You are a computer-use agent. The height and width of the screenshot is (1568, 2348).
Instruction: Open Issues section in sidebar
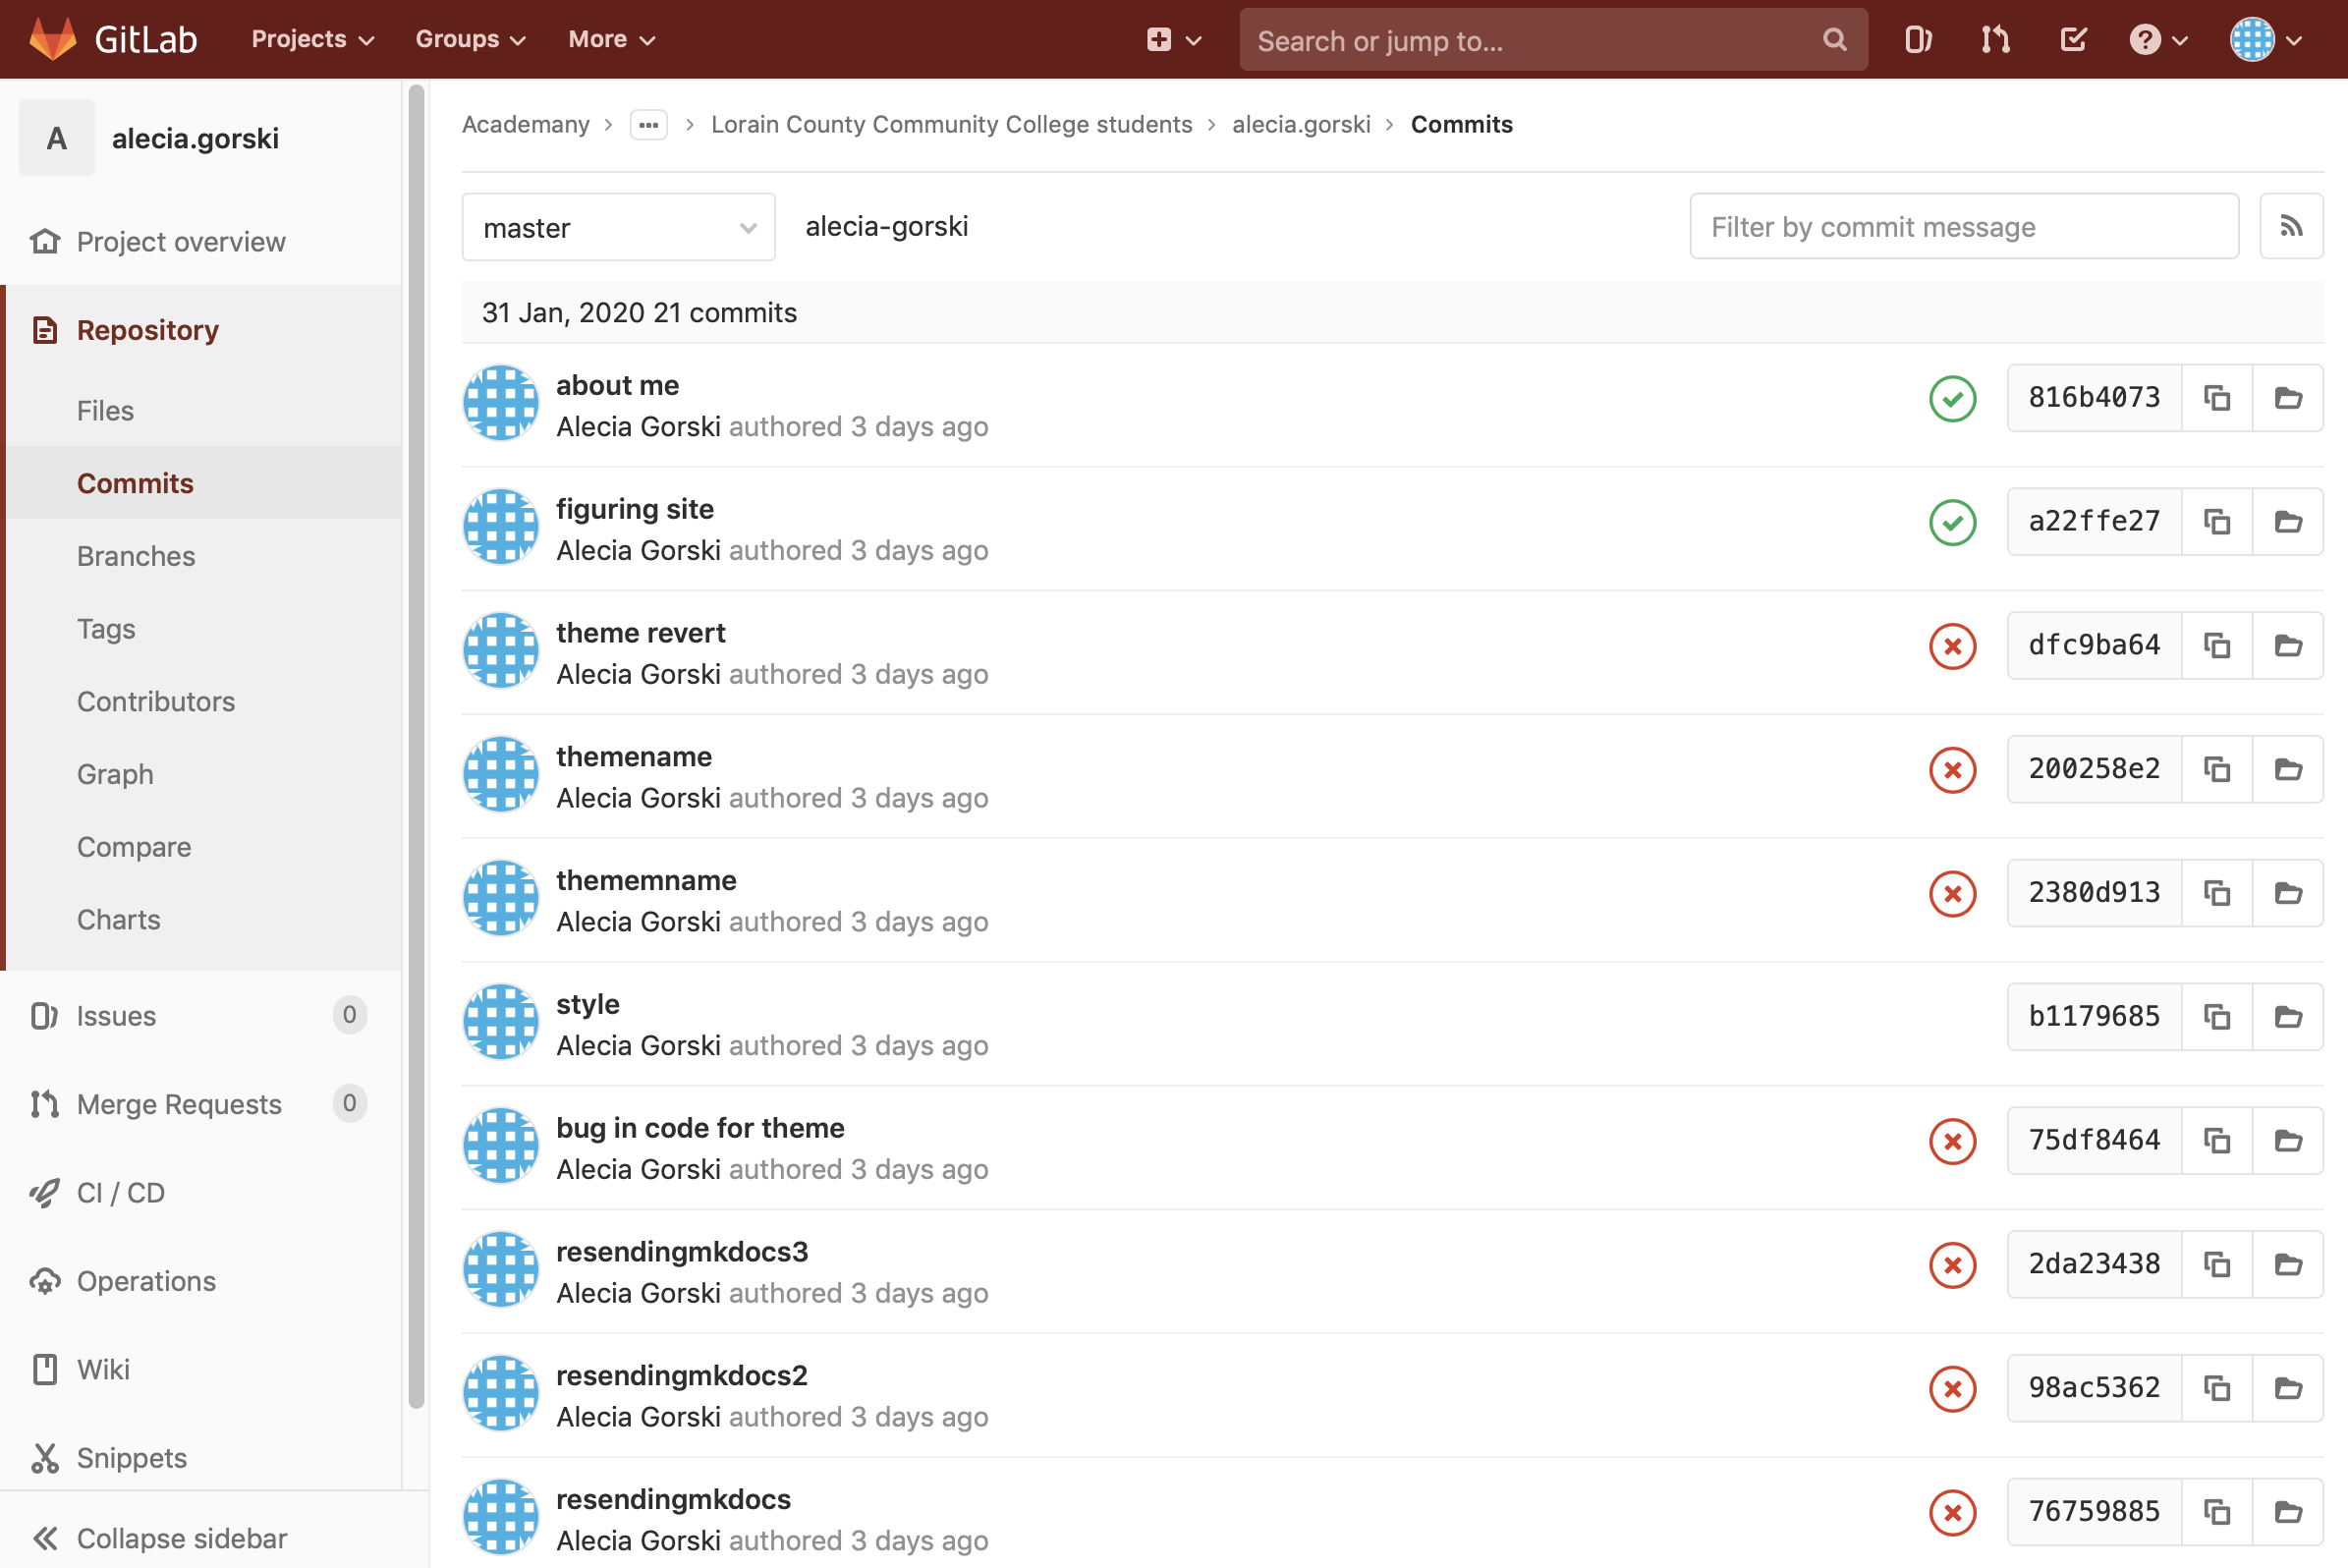pos(117,1013)
